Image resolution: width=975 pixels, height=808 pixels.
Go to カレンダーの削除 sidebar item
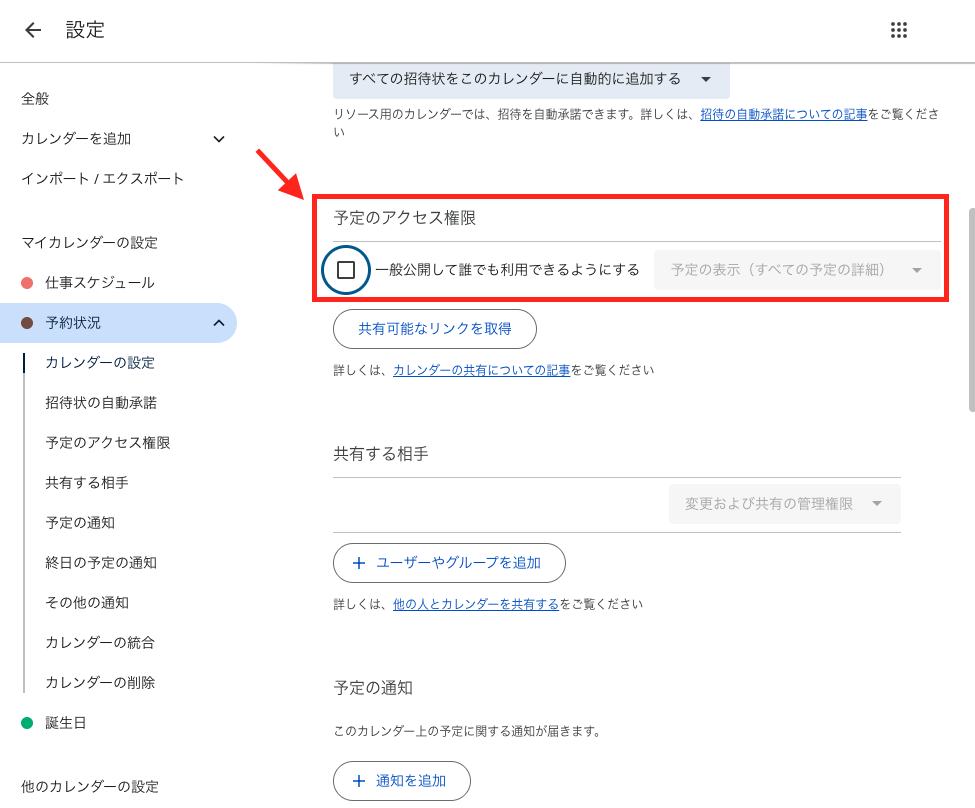tap(100, 683)
